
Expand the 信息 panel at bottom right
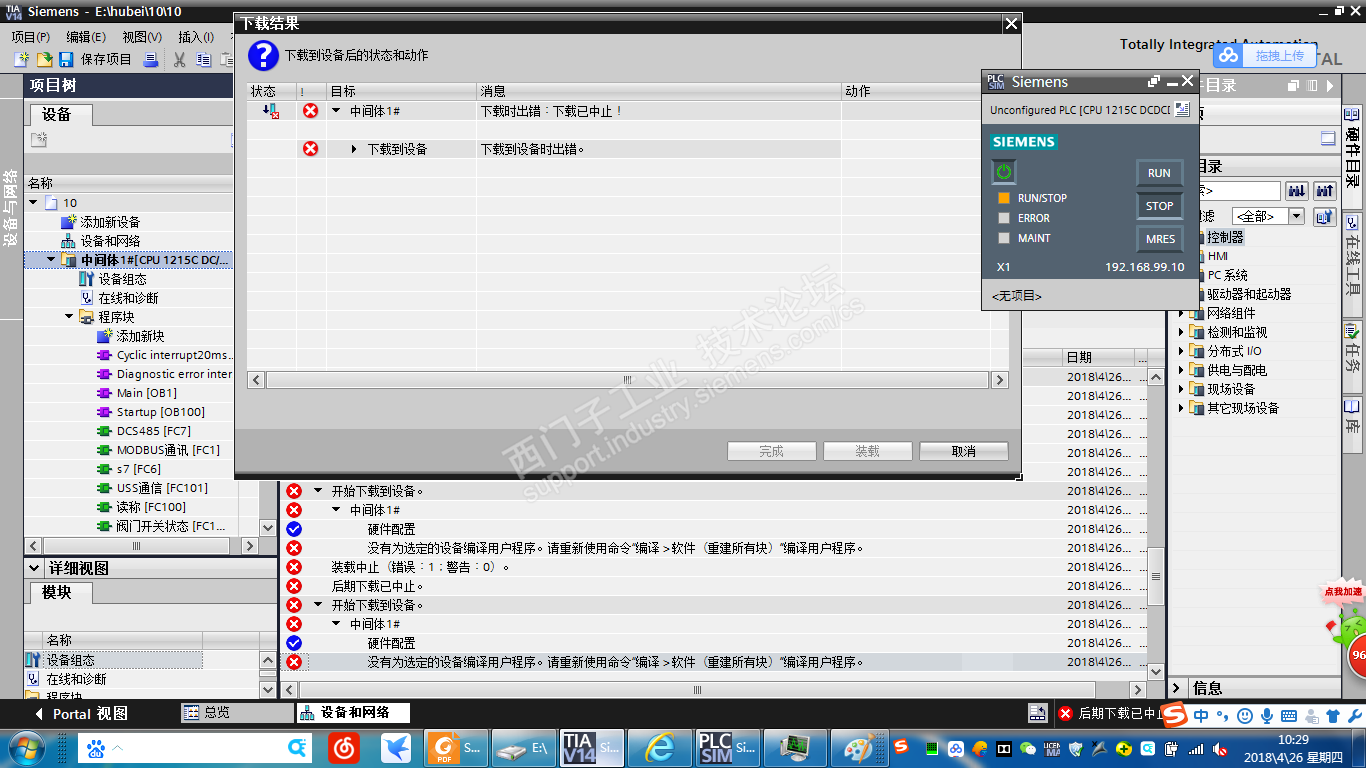point(1177,688)
